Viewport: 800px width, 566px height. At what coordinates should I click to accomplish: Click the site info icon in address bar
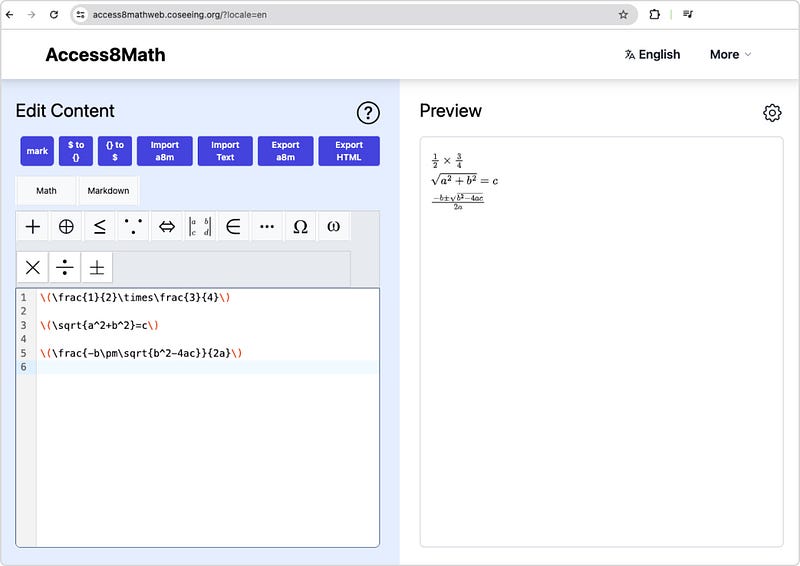[x=80, y=15]
